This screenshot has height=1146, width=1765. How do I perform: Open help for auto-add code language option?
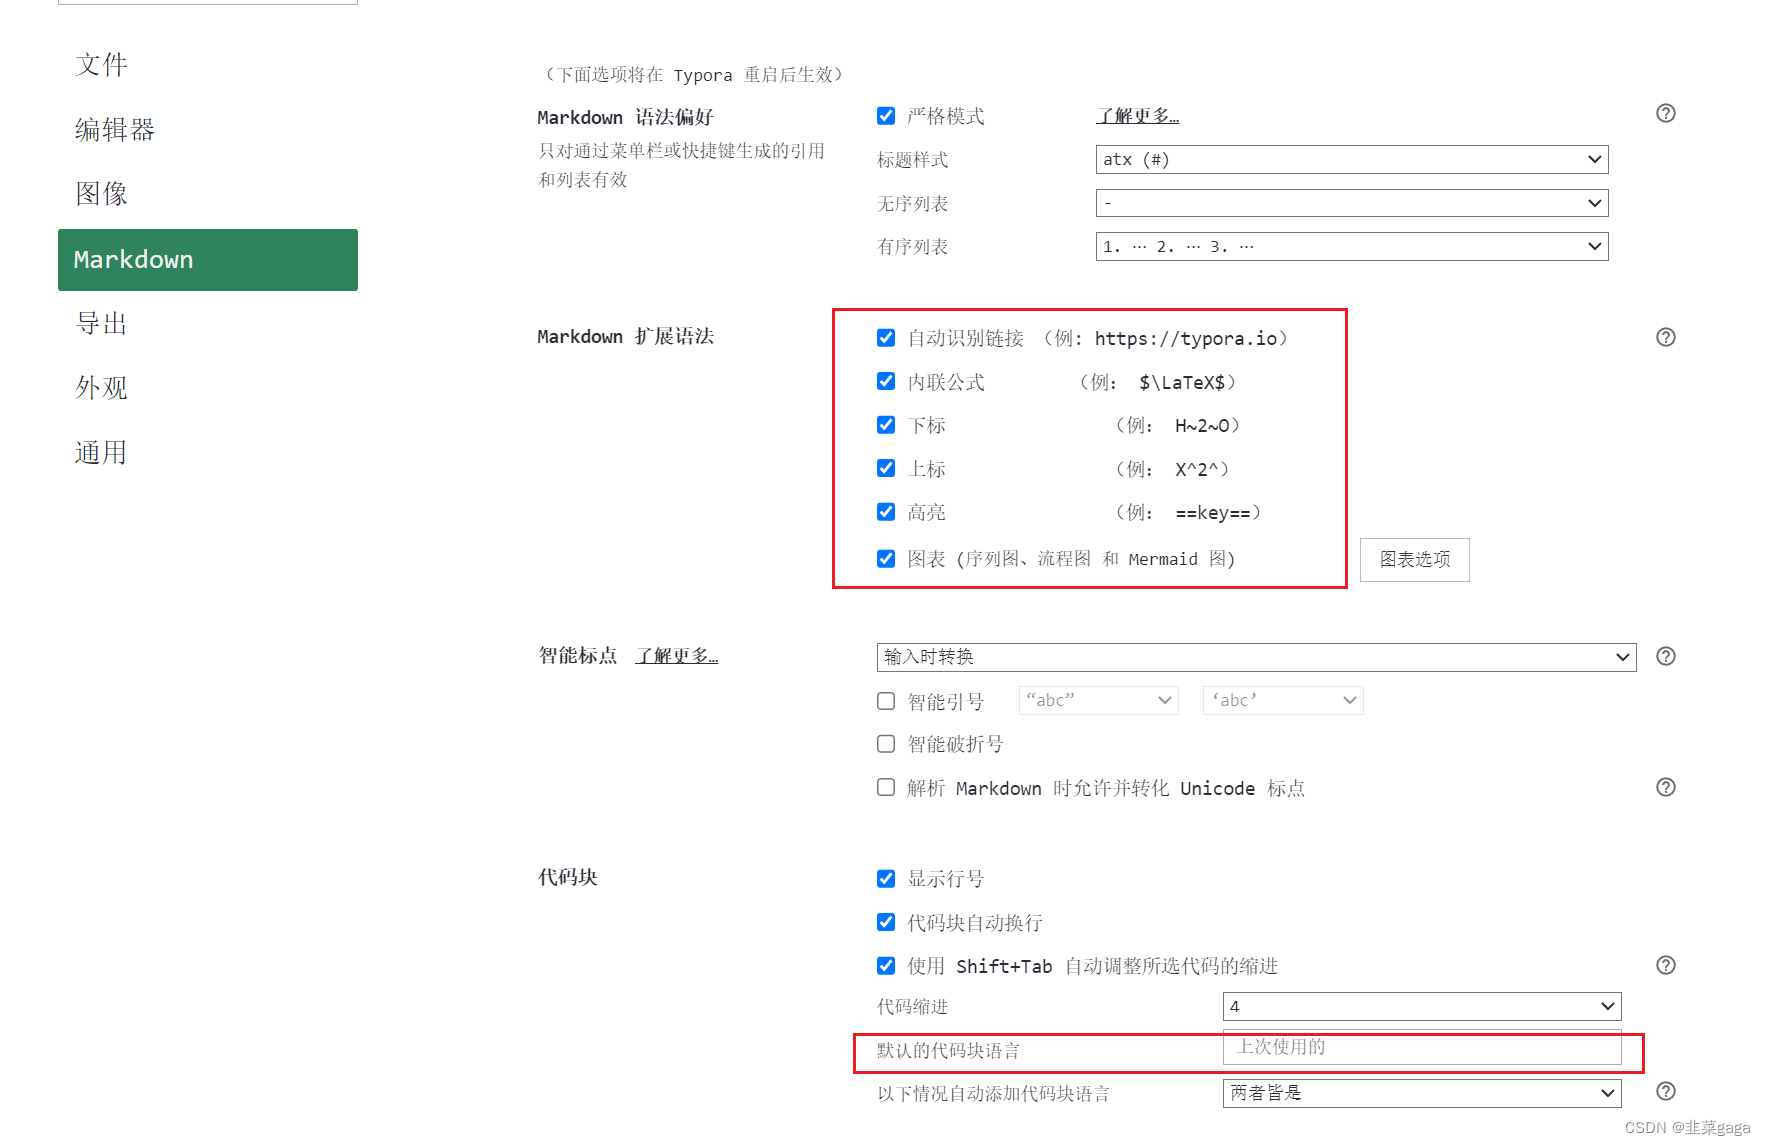(1665, 1091)
